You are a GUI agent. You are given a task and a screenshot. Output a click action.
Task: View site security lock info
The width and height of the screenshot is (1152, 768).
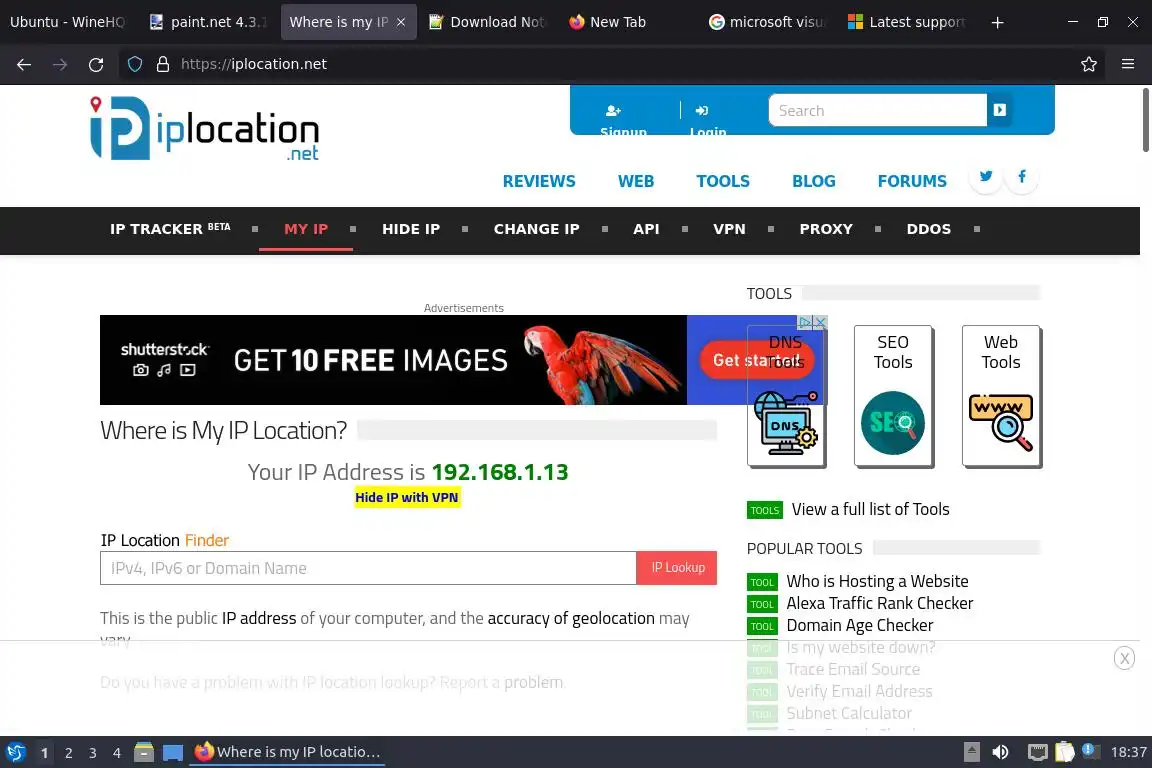163,65
